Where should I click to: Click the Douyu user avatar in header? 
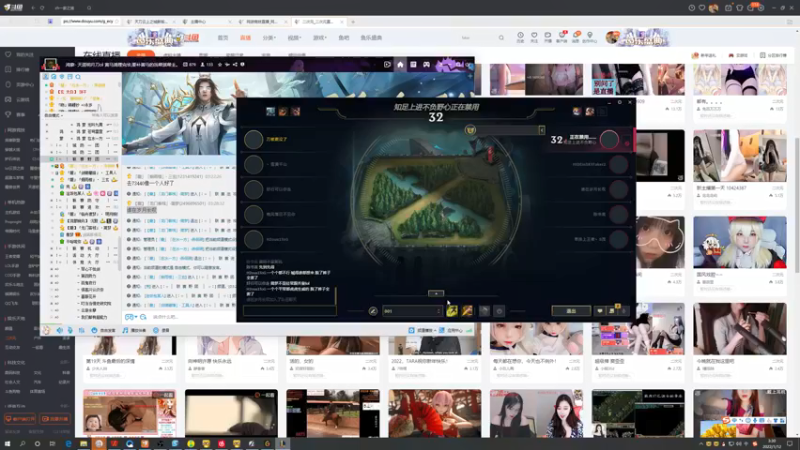tap(612, 37)
